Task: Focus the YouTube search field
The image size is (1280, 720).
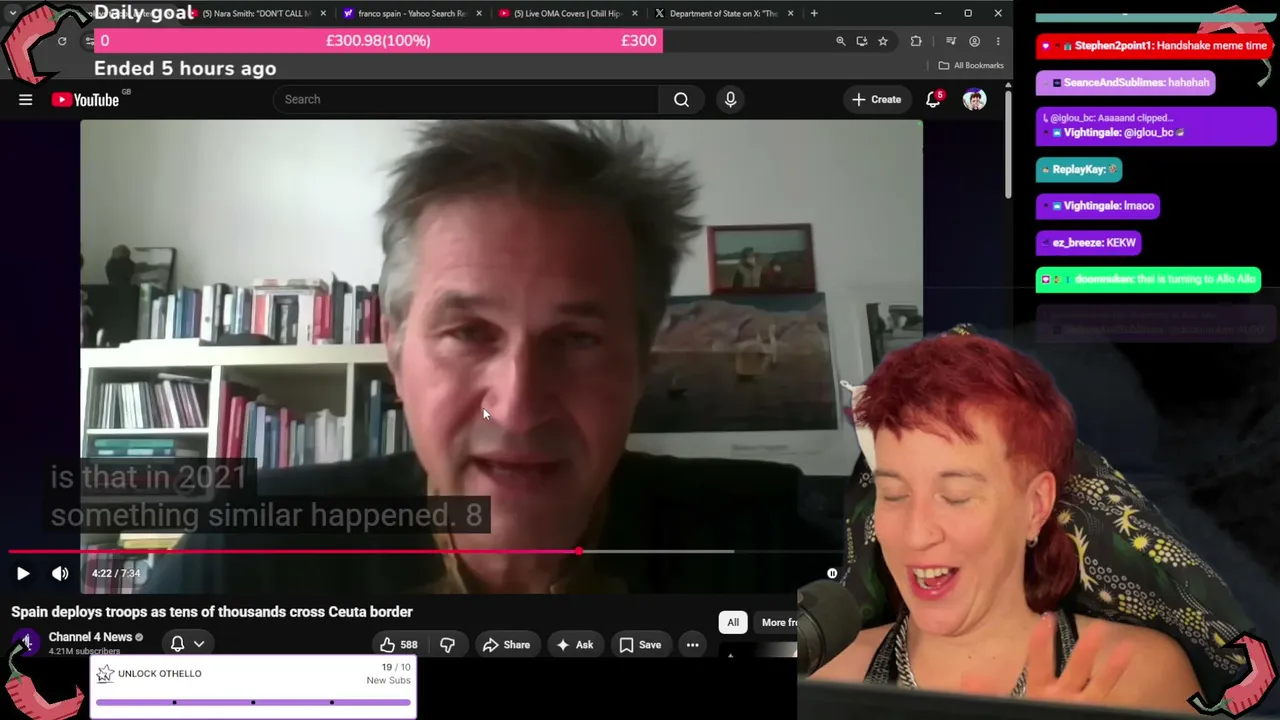Action: coord(466,99)
